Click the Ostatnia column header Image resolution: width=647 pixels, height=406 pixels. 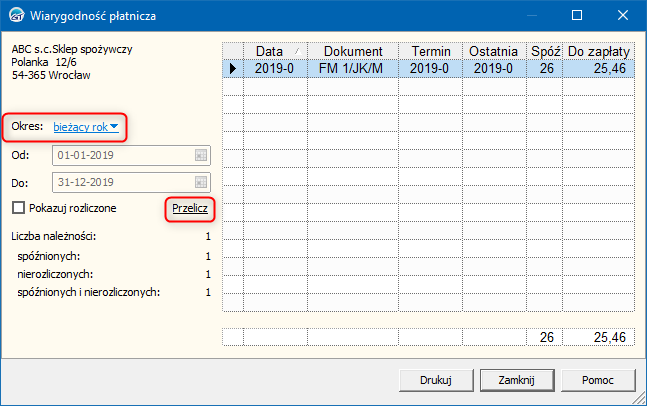coord(493,50)
